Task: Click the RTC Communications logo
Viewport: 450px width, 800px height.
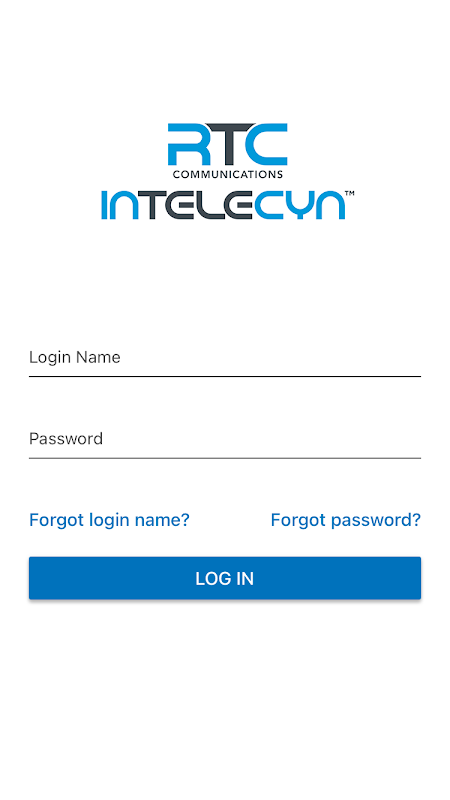Action: coord(228,151)
